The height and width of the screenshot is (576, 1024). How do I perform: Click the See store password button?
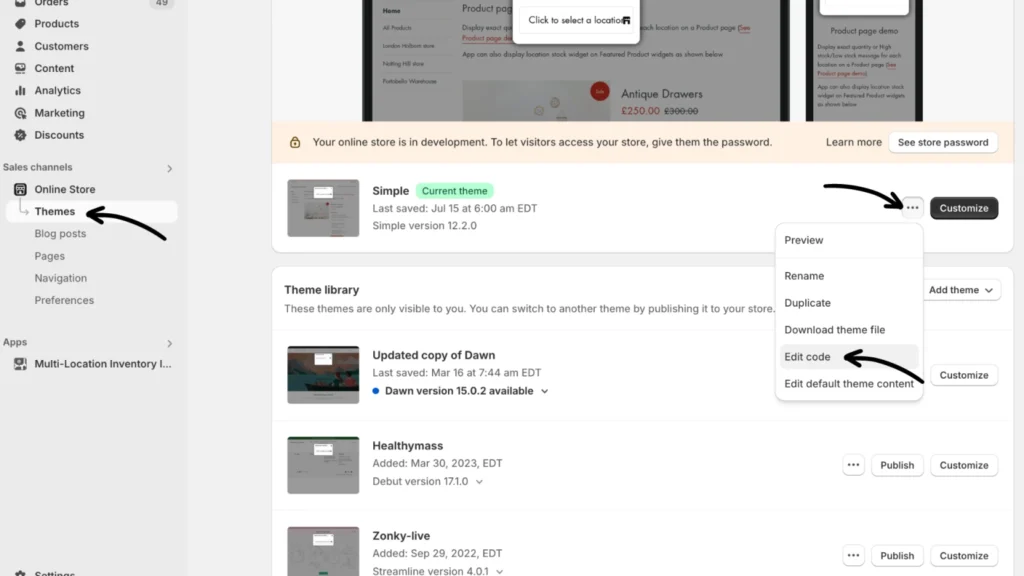point(942,142)
